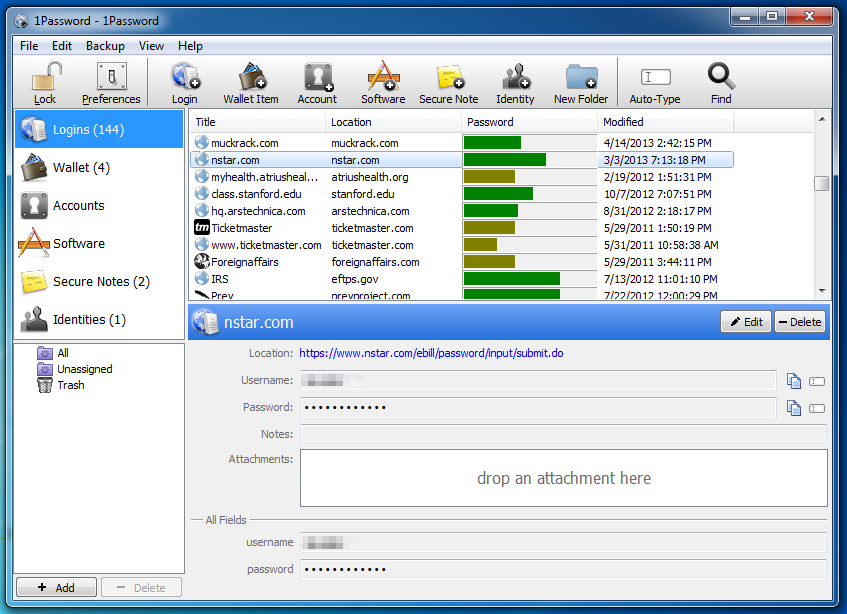Image resolution: width=847 pixels, height=614 pixels.
Task: Open the View menu
Action: tap(151, 46)
